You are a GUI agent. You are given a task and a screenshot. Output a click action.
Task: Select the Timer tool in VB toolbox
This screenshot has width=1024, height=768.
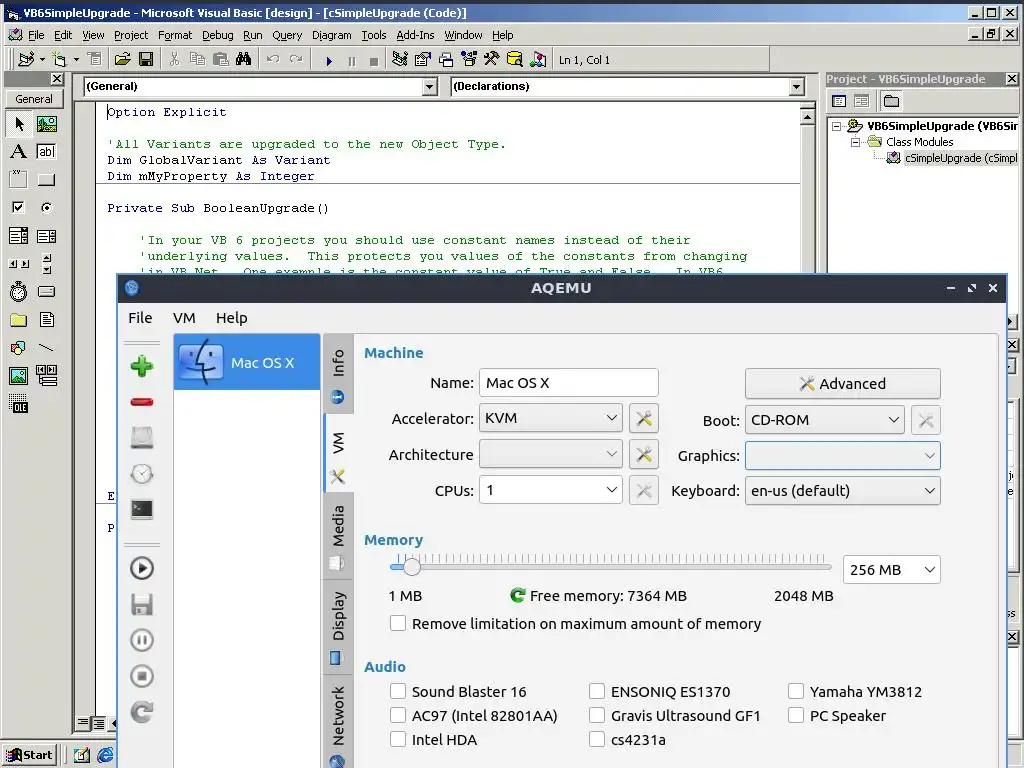18,291
